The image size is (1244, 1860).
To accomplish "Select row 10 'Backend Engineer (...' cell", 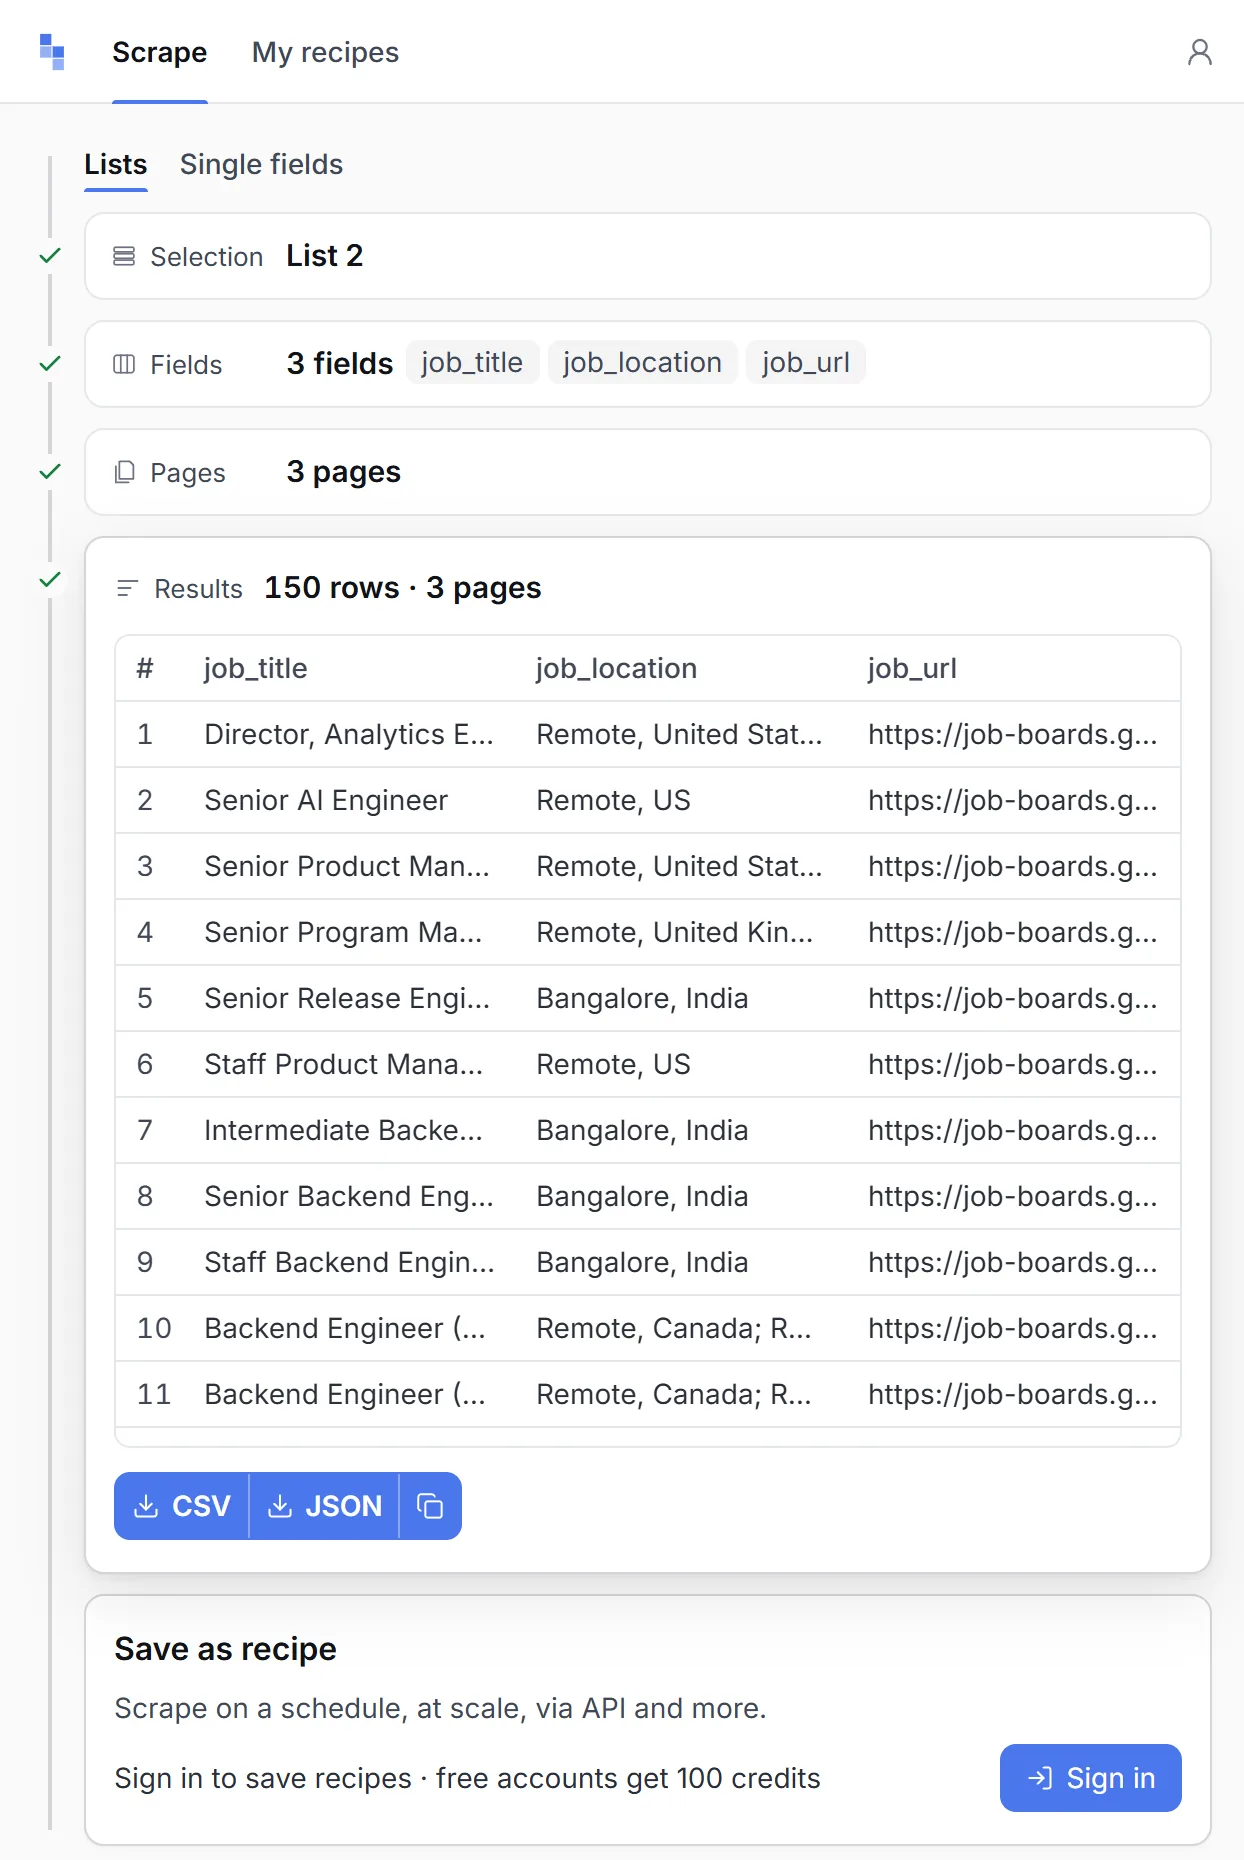I will (x=345, y=1328).
